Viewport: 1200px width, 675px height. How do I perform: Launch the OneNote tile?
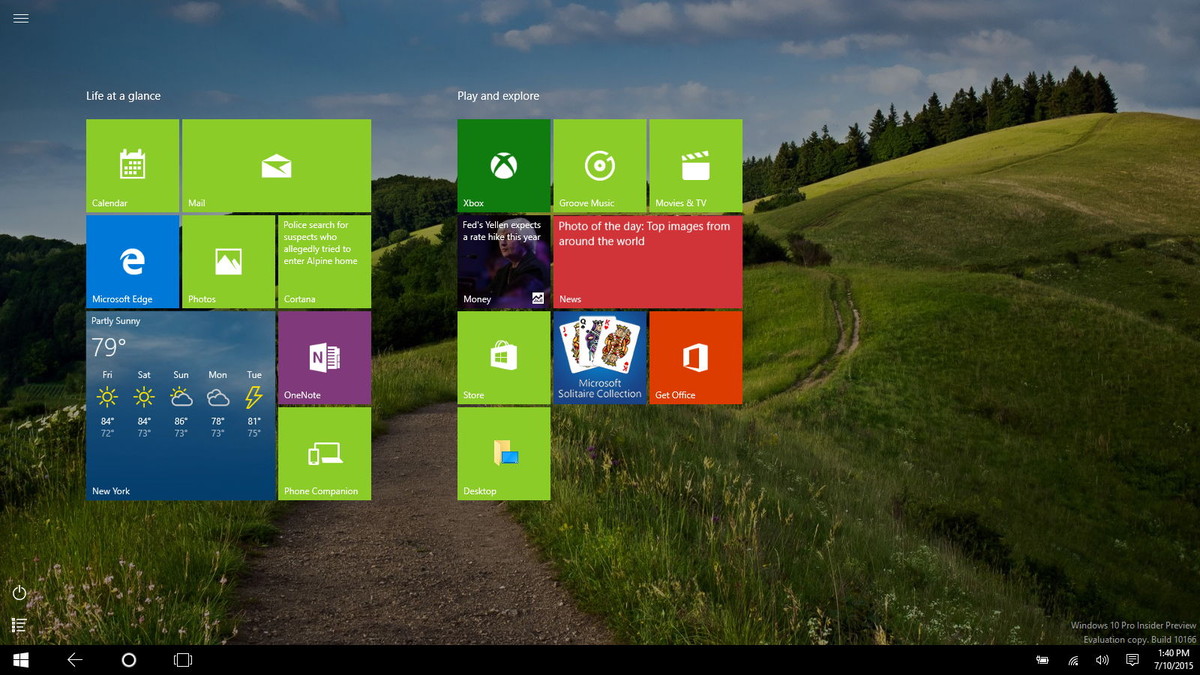(x=324, y=358)
